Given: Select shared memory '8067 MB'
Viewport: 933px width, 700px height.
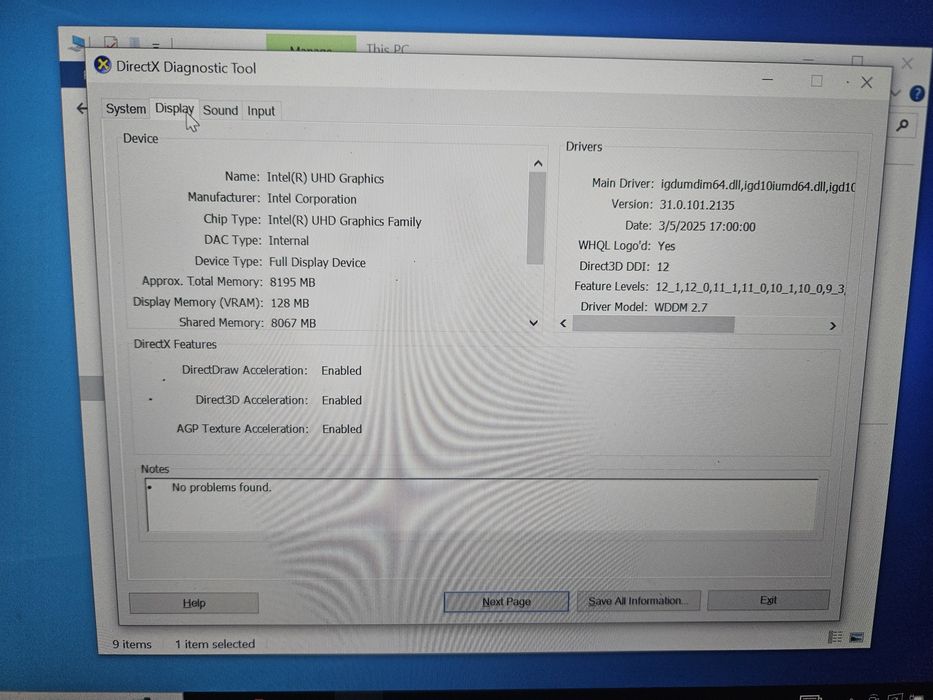Looking at the screenshot, I should [293, 323].
